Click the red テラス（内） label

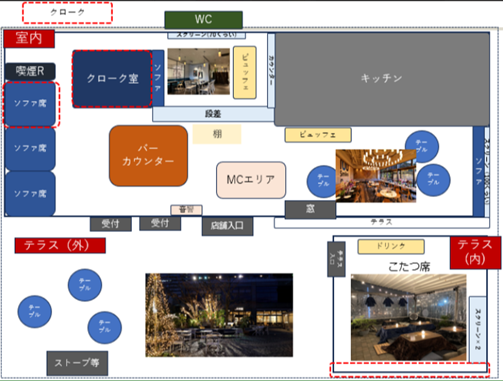coord(475,252)
